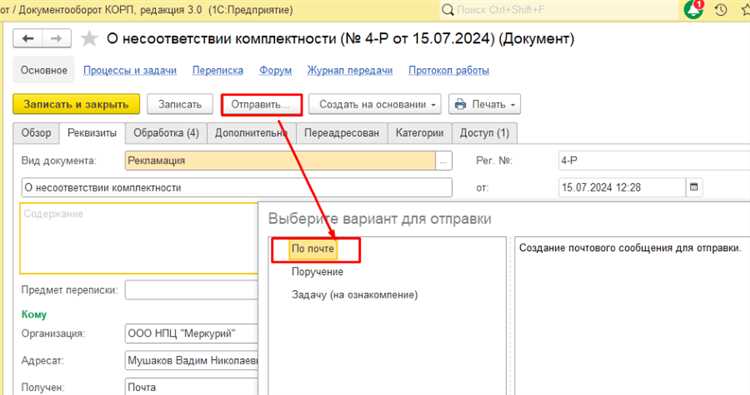Image resolution: width=750 pixels, height=395 pixels.
Task: Open document type selection ellipsis button
Action: point(444,161)
